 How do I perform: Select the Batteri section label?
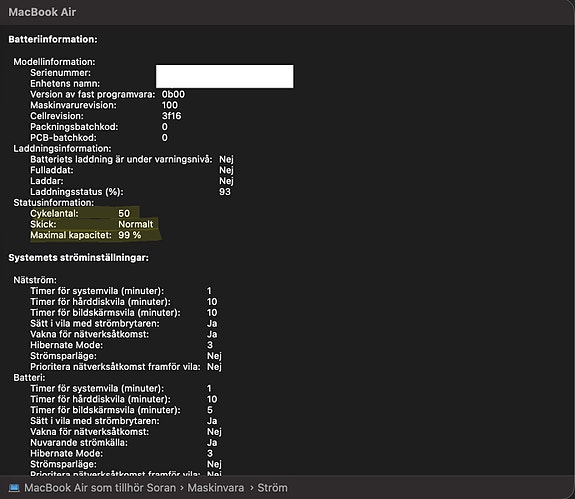coord(29,378)
